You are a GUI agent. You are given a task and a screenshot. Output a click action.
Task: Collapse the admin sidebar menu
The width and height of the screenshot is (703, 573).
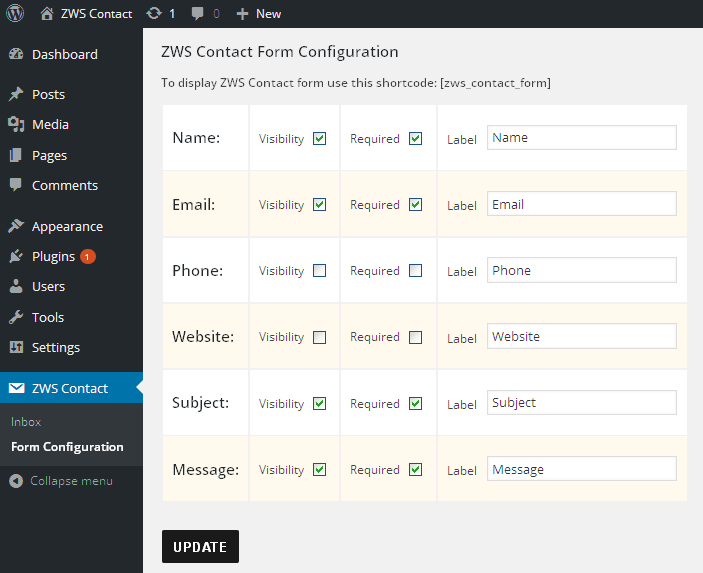(x=61, y=481)
